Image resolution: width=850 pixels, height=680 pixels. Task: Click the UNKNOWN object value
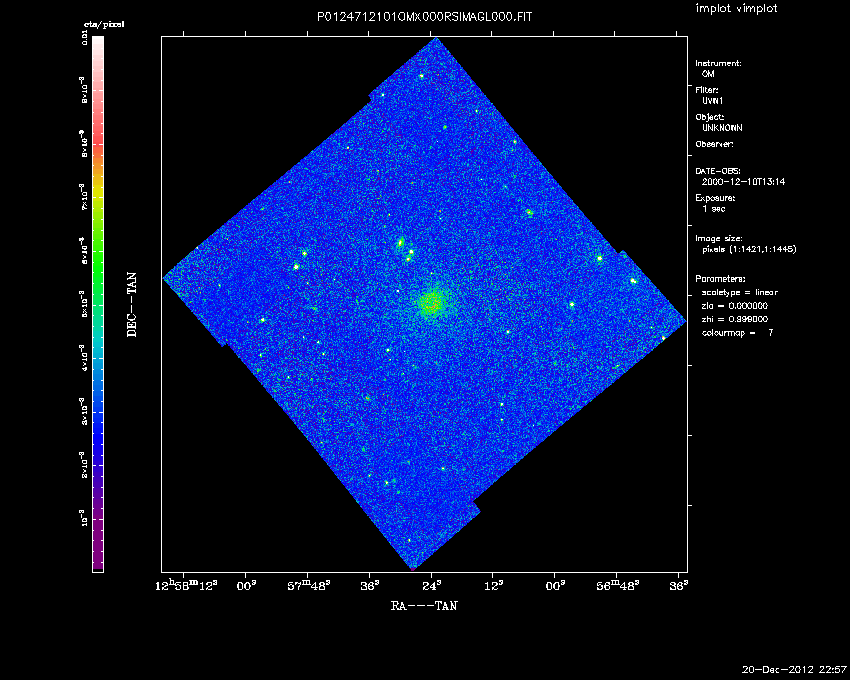722,128
